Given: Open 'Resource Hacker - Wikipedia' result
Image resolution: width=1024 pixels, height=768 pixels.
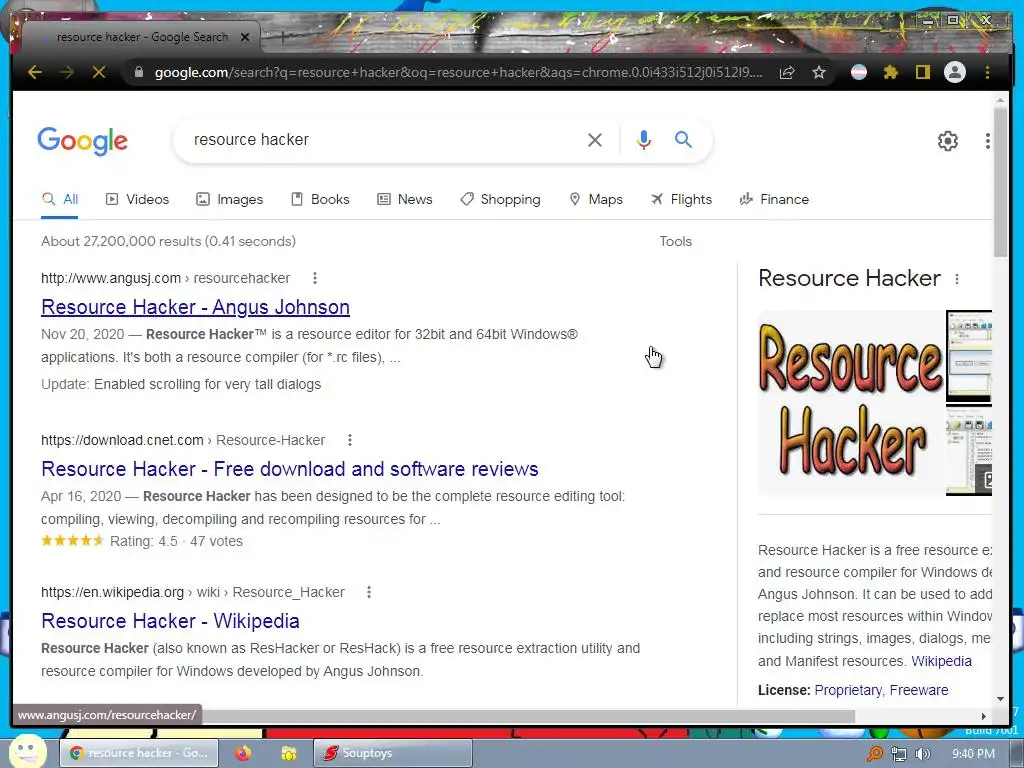Looking at the screenshot, I should click(170, 621).
